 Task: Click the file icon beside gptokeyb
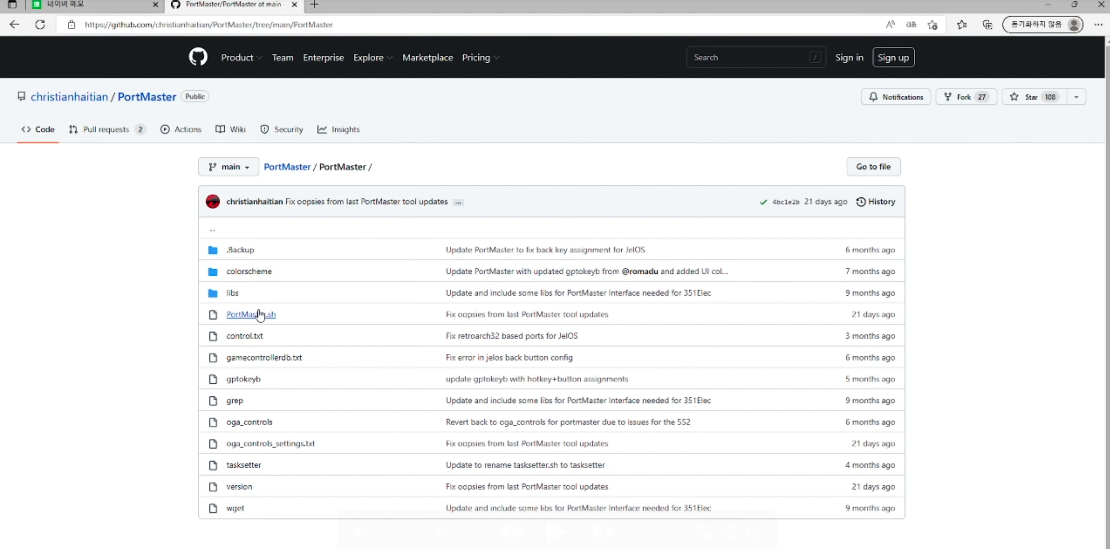pos(212,379)
